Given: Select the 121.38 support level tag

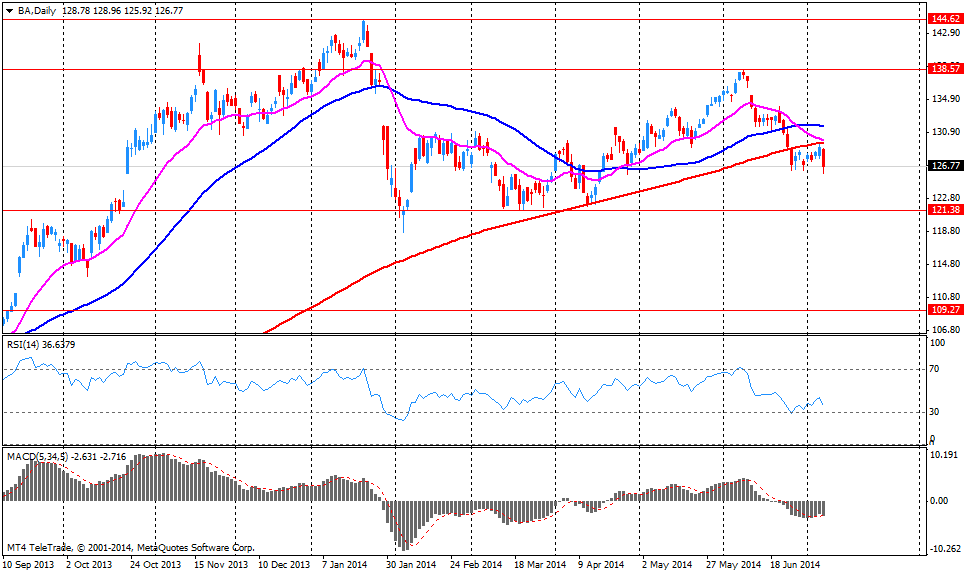Looking at the screenshot, I should 944,210.
